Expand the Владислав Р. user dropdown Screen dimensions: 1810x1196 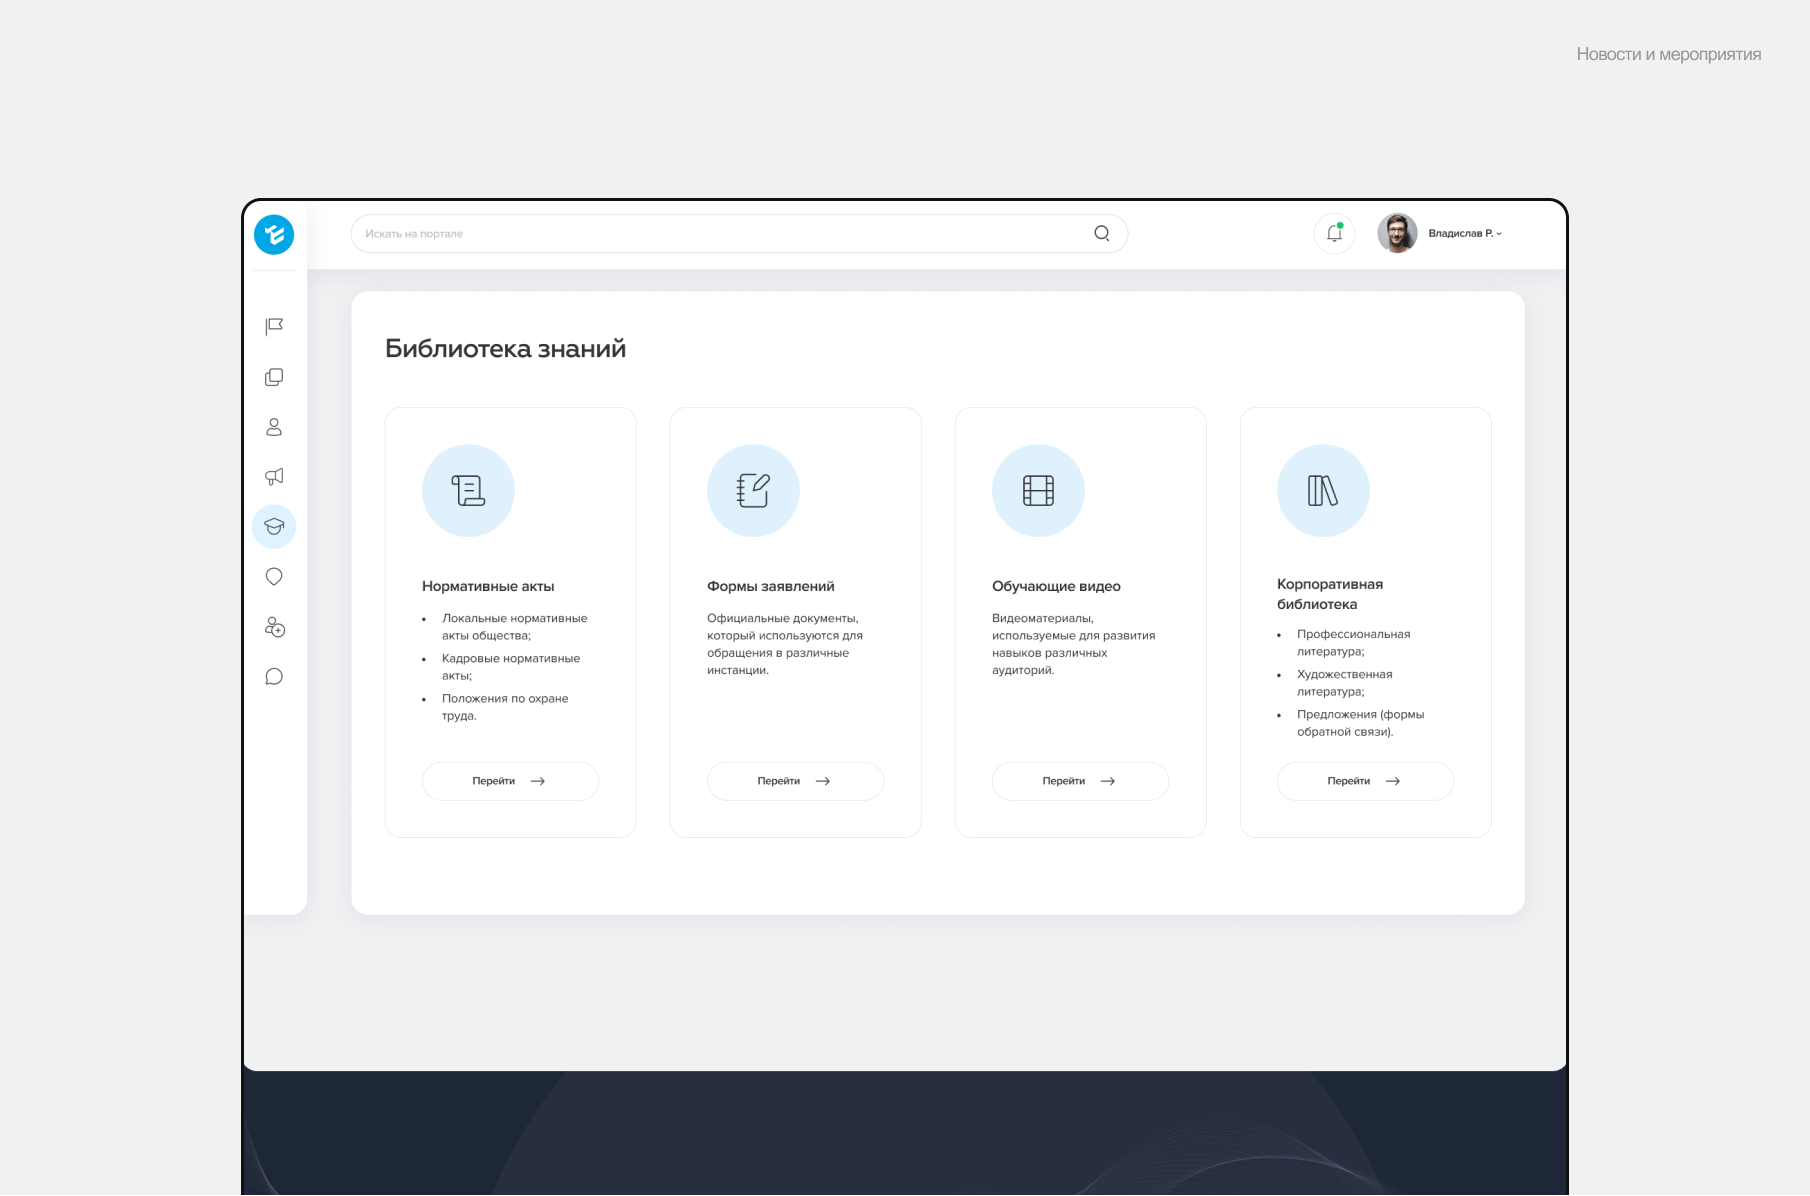click(x=1465, y=233)
